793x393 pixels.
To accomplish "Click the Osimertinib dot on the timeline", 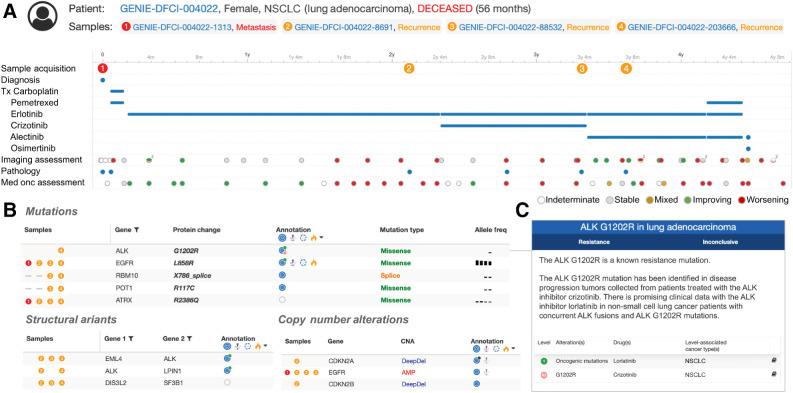I will (x=748, y=149).
